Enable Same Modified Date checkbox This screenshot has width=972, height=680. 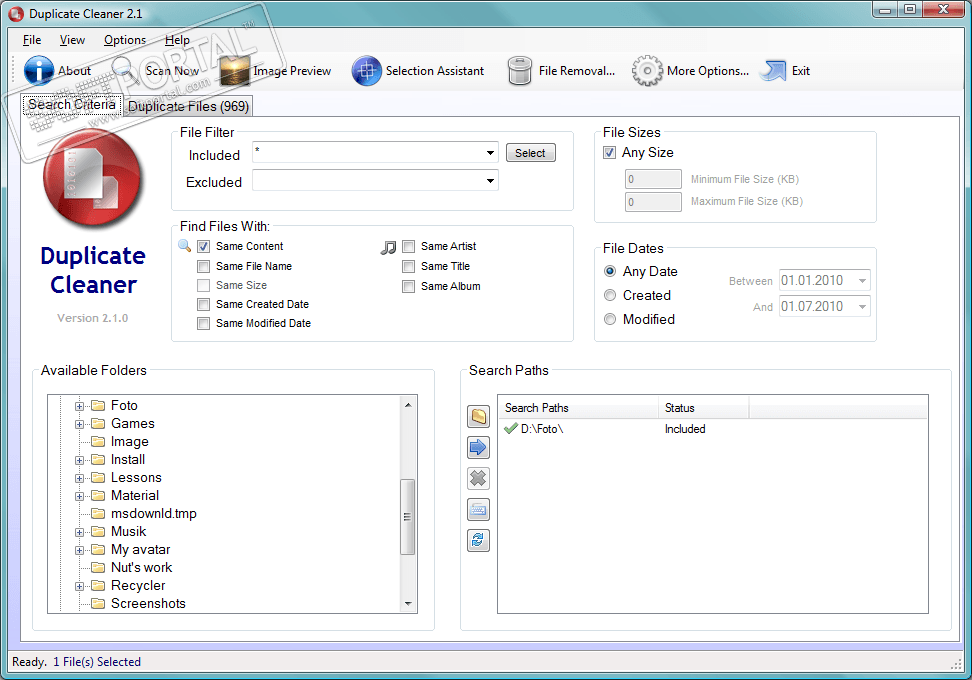click(x=203, y=323)
